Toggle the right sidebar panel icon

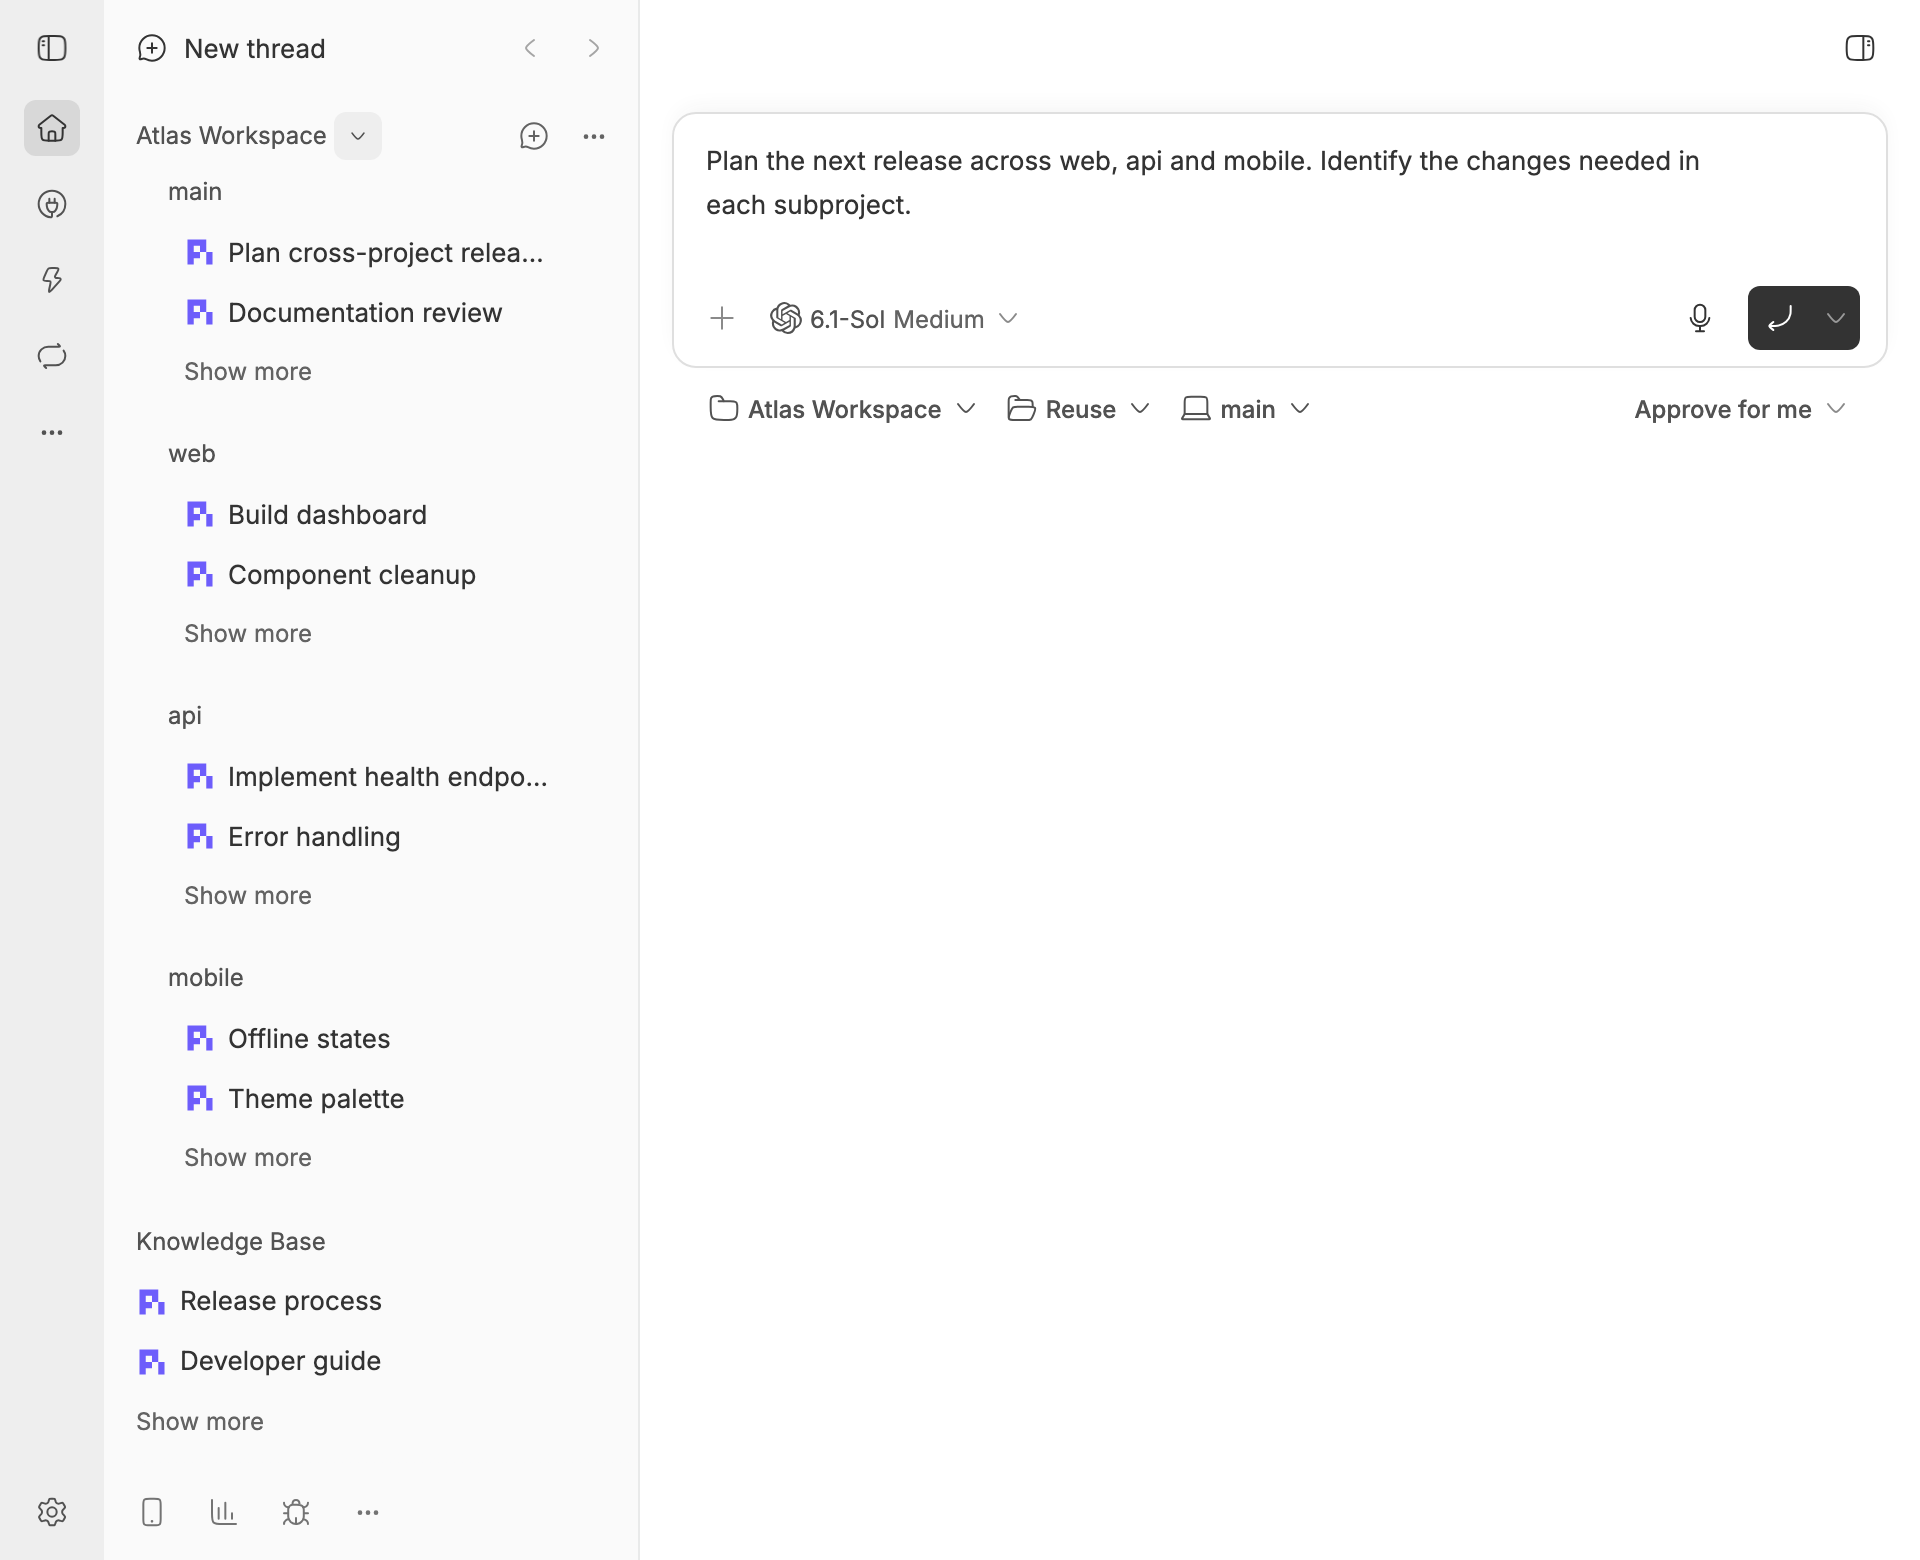pos(1859,48)
